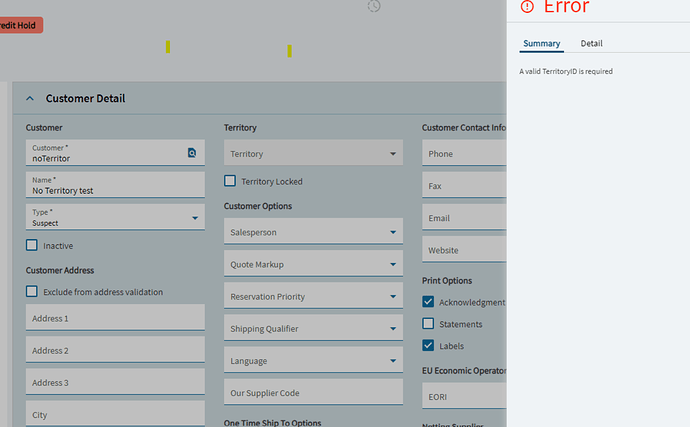Click the Address 1 field

click(115, 317)
